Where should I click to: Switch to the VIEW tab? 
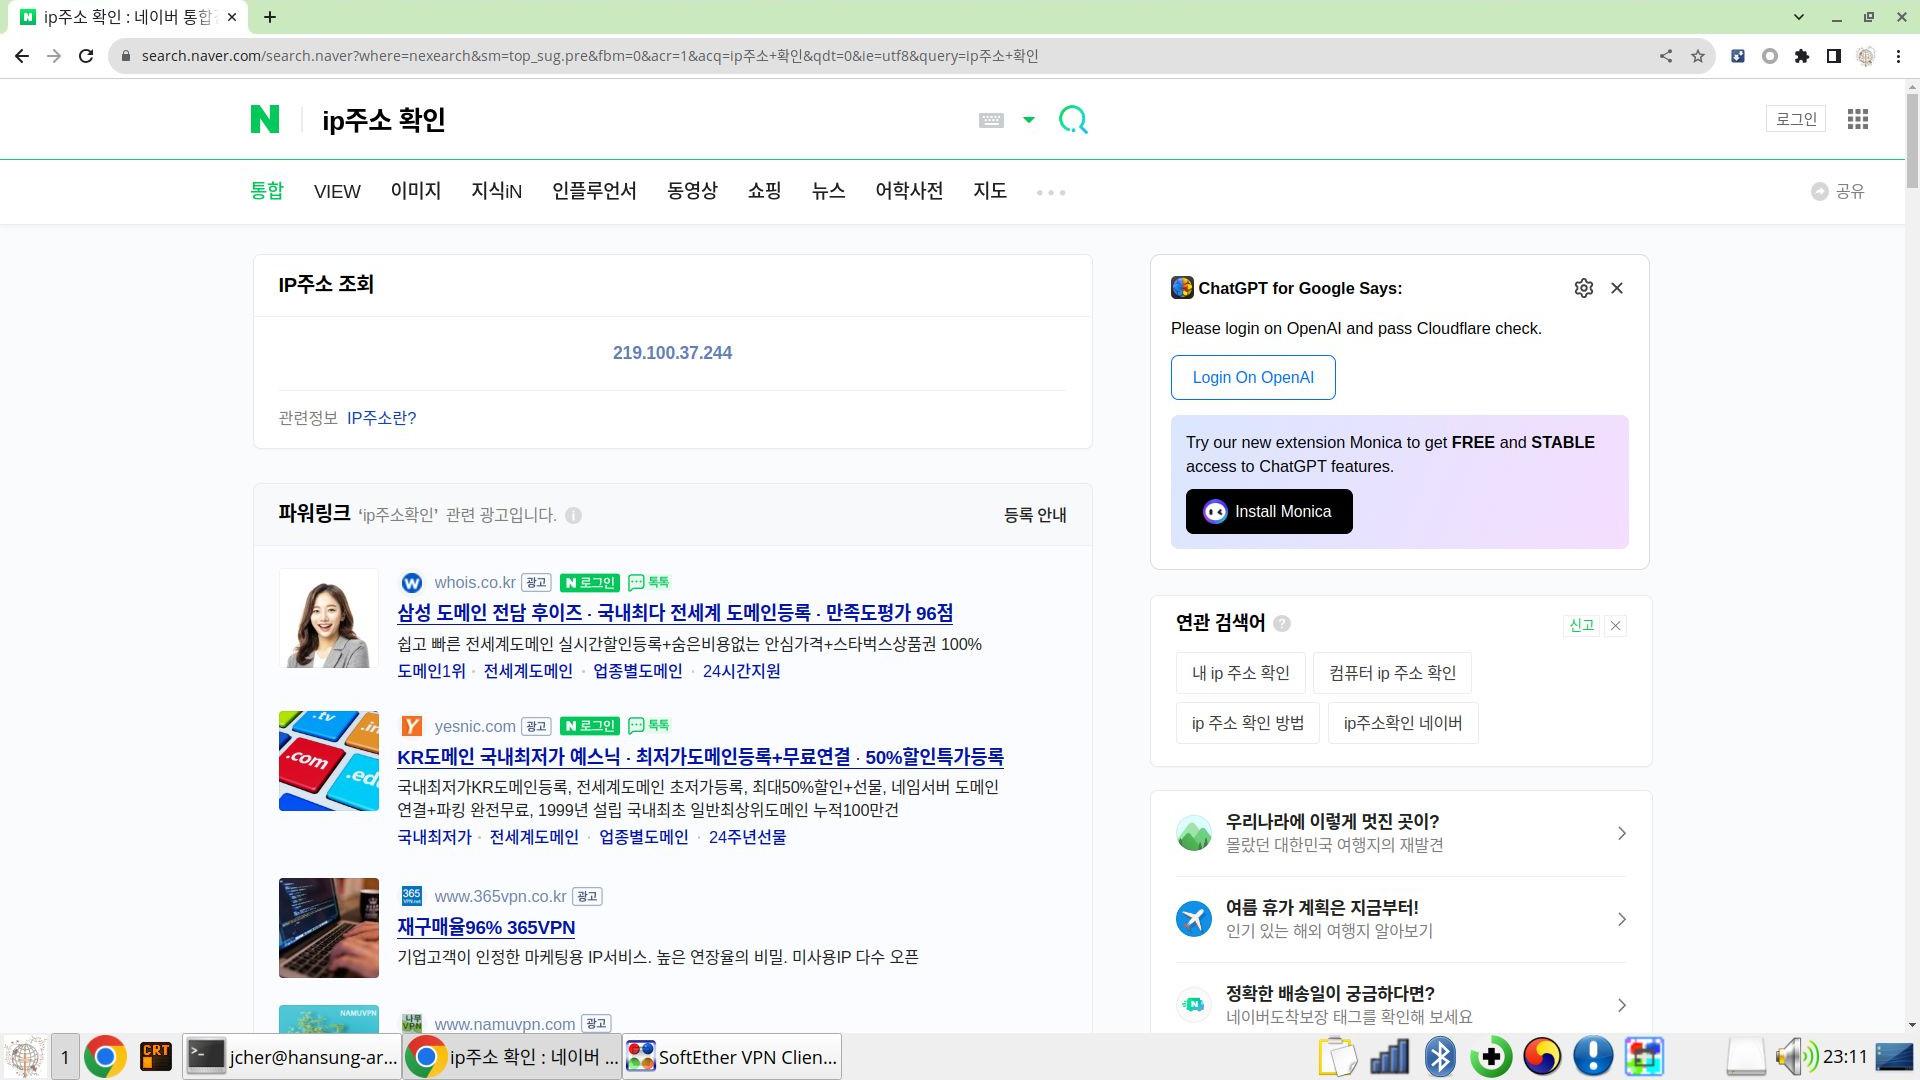(337, 191)
